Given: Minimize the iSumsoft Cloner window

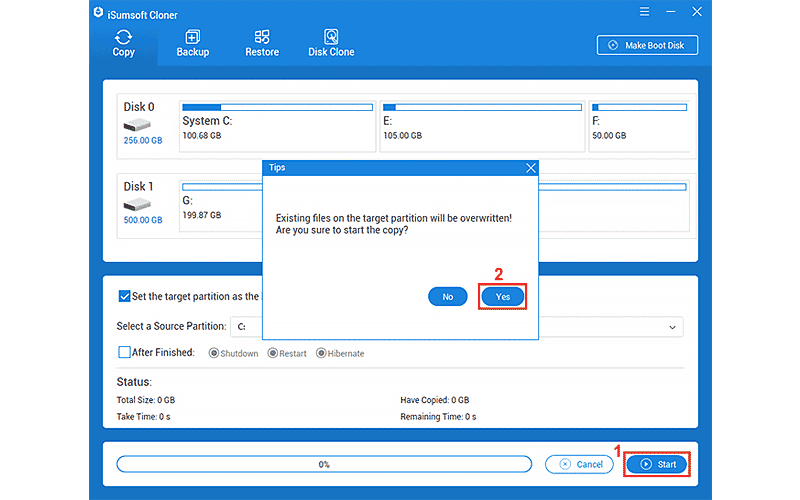Looking at the screenshot, I should 671,12.
